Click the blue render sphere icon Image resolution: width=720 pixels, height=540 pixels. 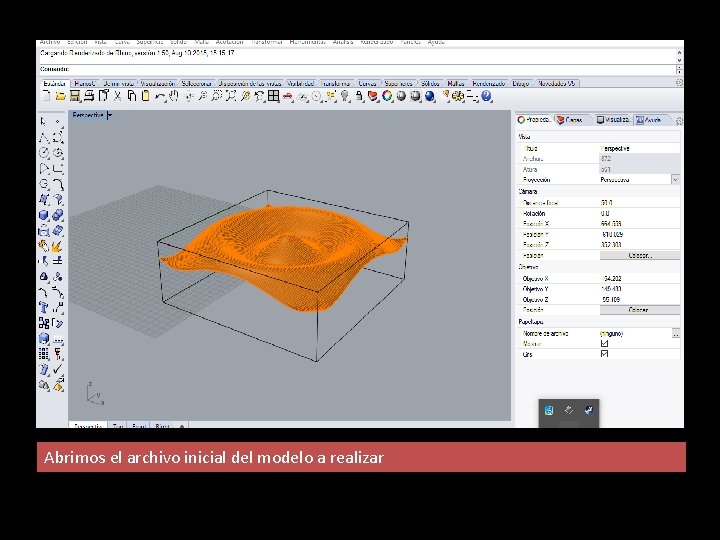point(430,96)
